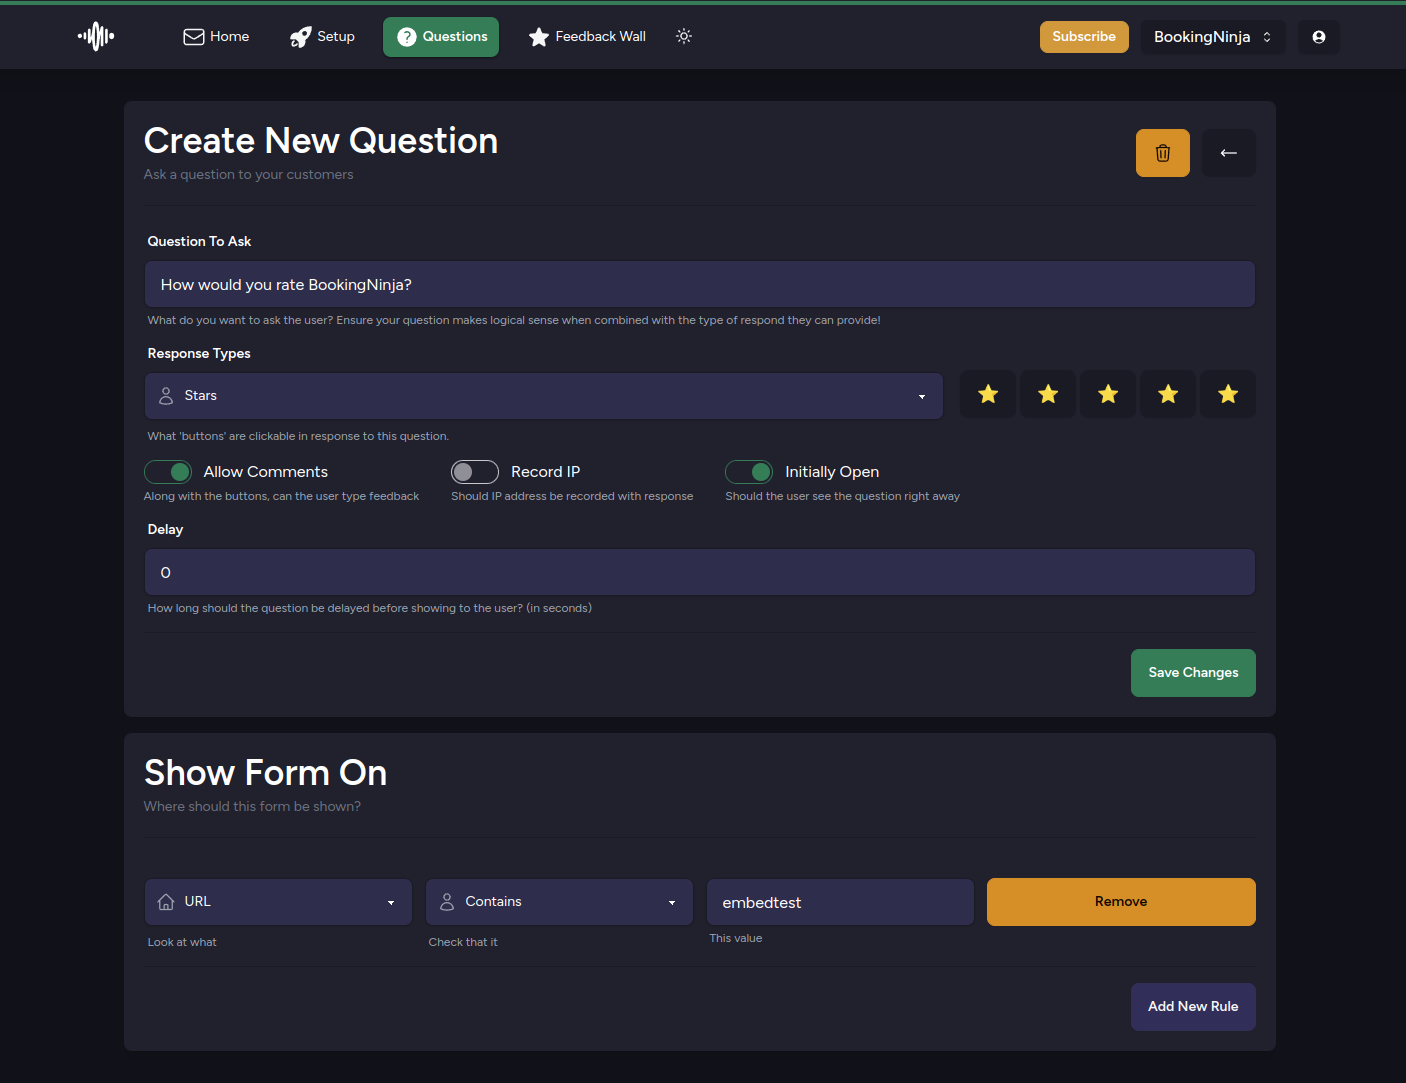Viewport: 1406px width, 1083px height.
Task: Focus the Question To Ask text field
Action: point(700,285)
